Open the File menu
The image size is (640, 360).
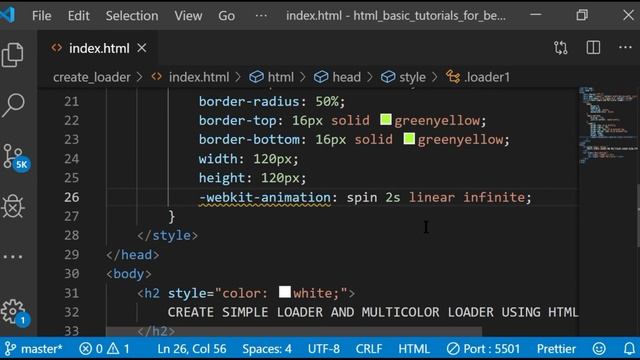coord(42,16)
